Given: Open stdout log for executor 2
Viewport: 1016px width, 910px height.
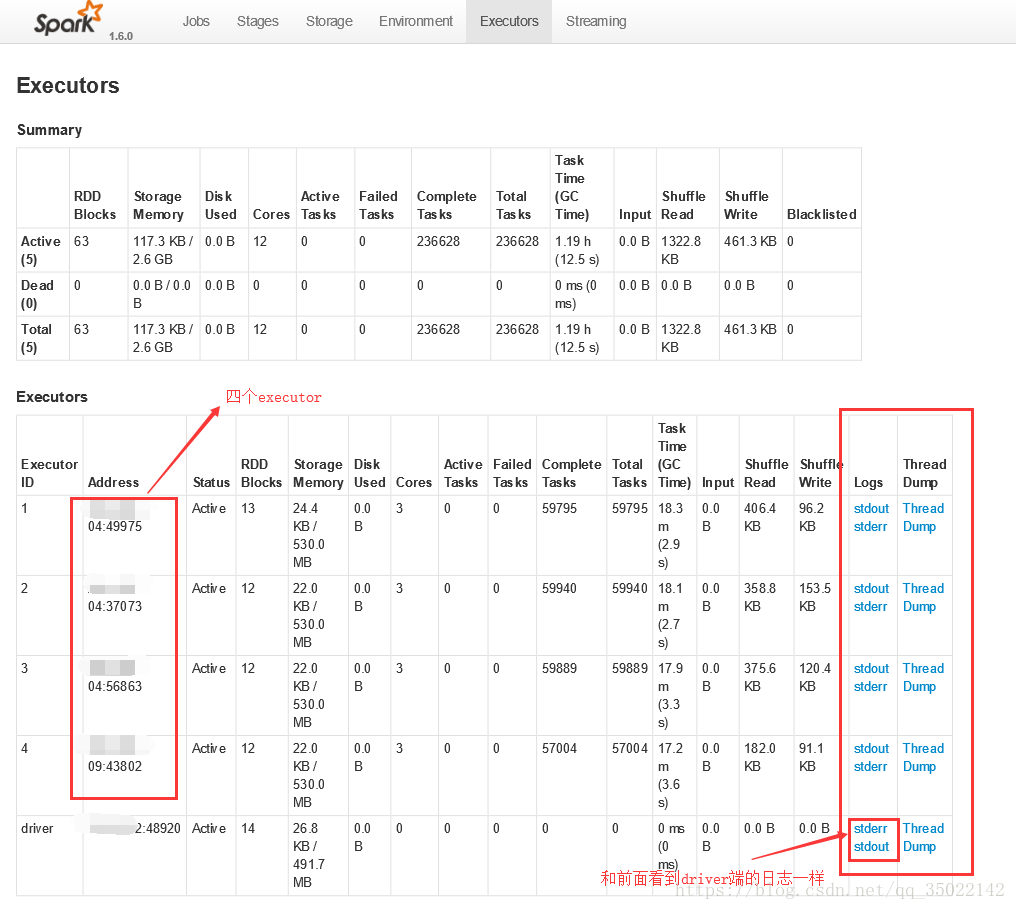Looking at the screenshot, I should [871, 588].
